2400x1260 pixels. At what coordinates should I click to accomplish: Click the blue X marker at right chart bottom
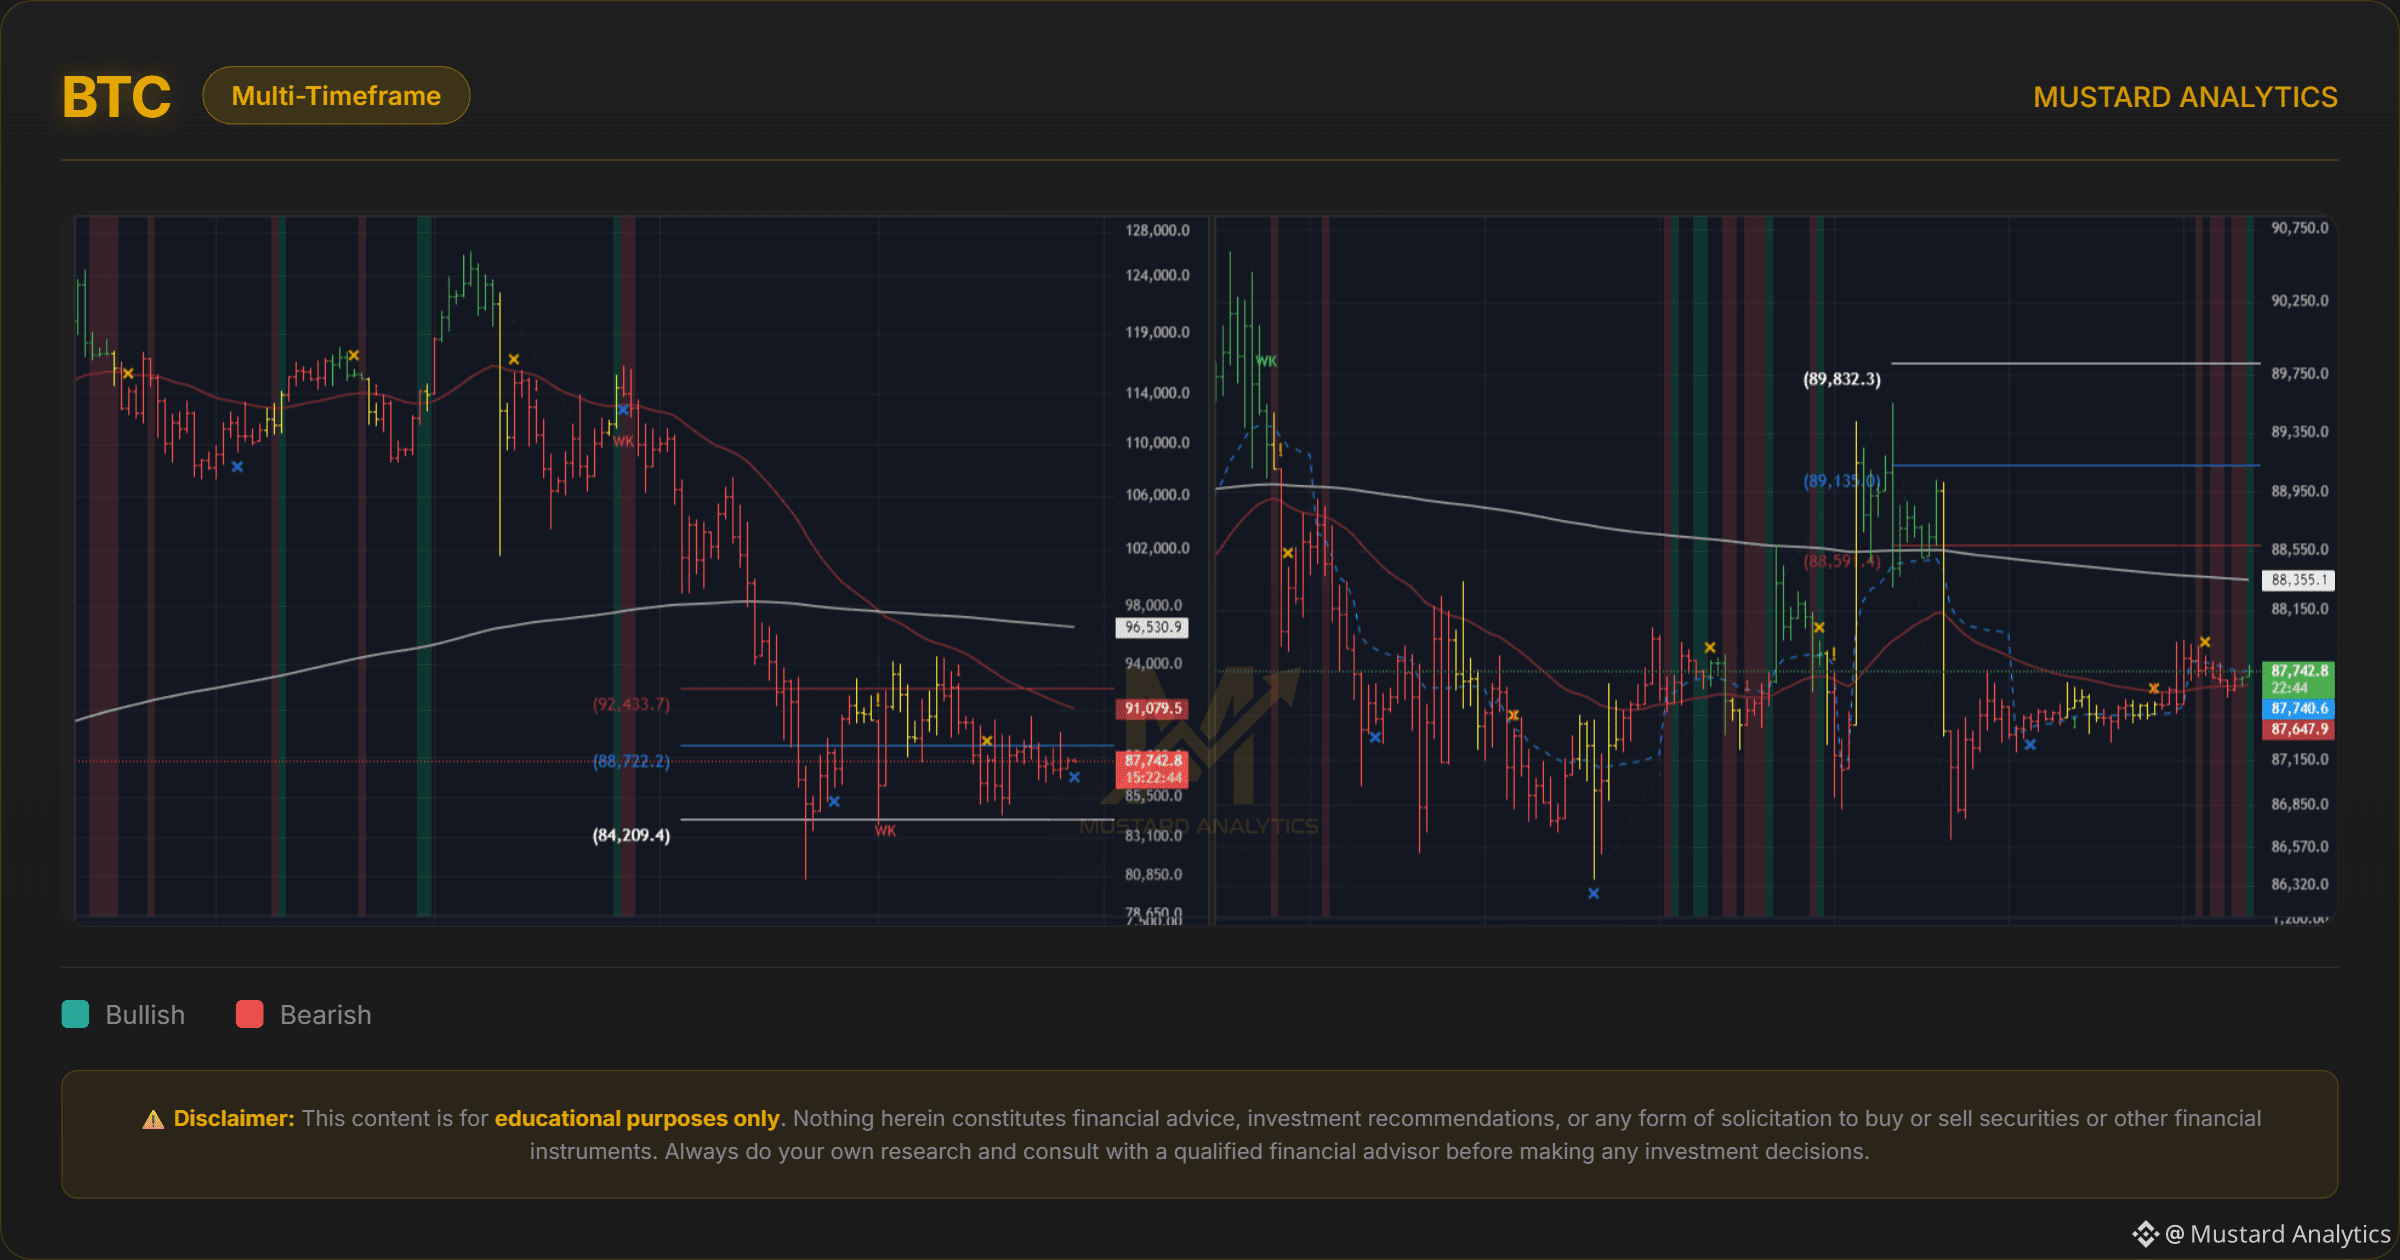pyautogui.click(x=1593, y=893)
